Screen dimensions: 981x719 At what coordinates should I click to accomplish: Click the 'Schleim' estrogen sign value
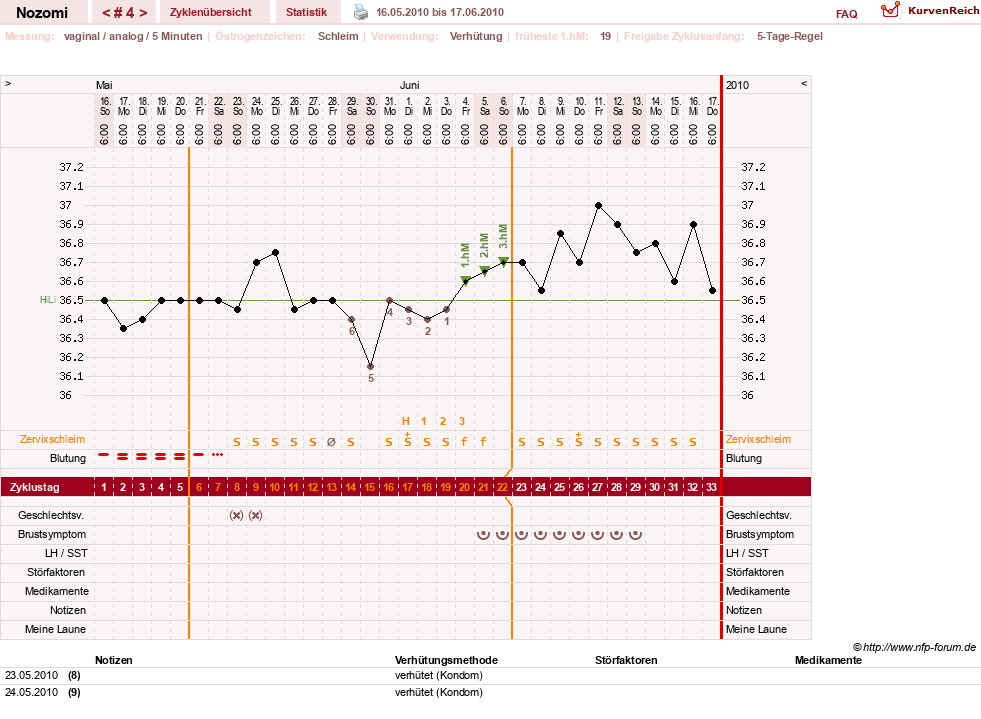point(338,36)
